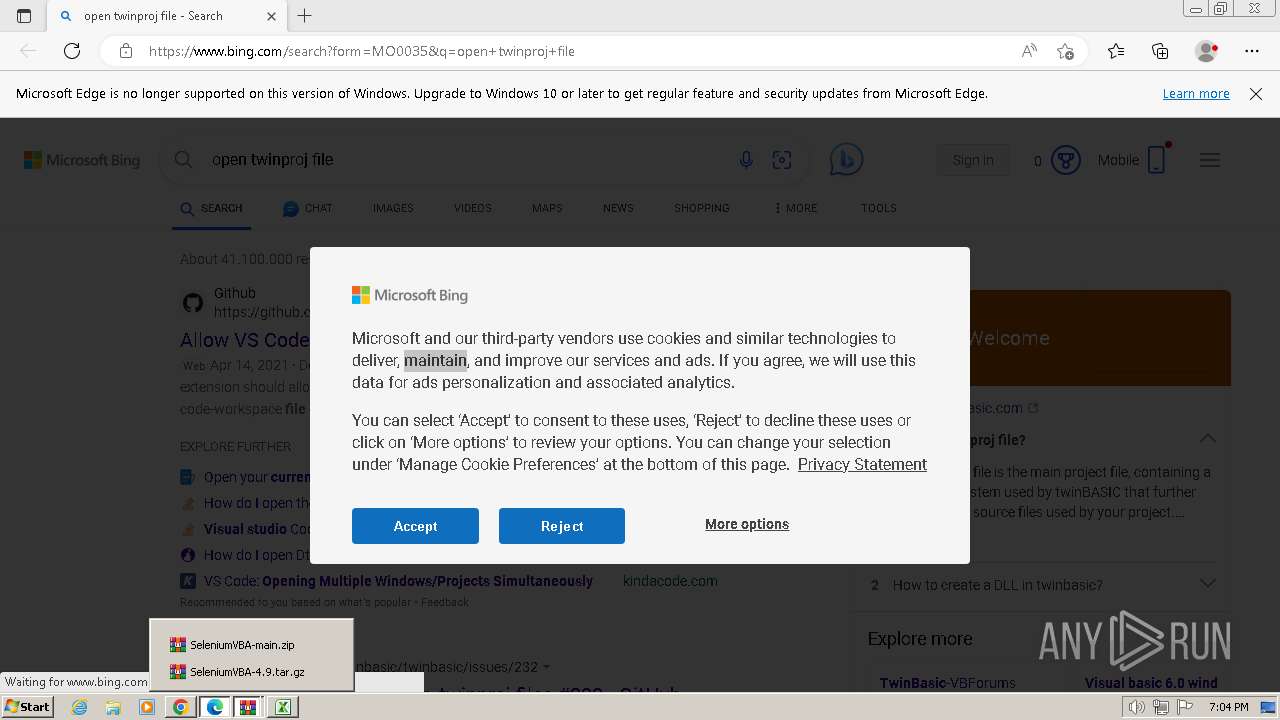
Task: Open Google Chrome from taskbar
Action: [x=180, y=707]
